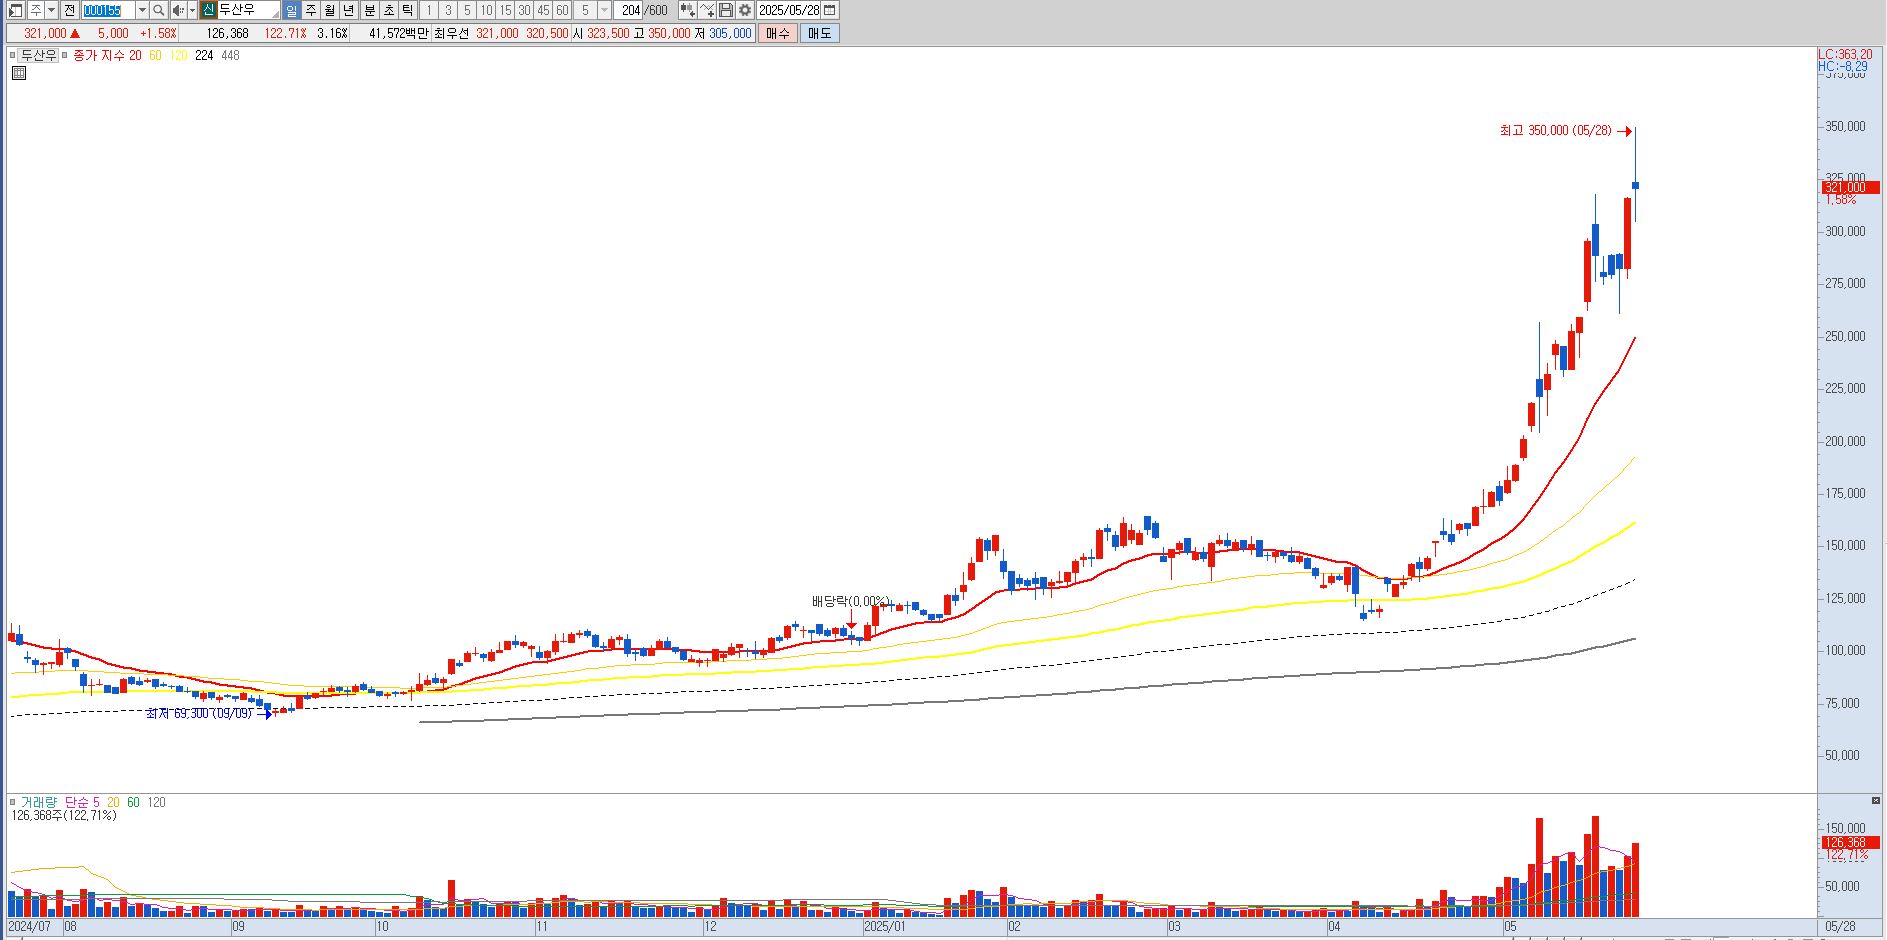Click the 204 candle count input field

coord(629,10)
